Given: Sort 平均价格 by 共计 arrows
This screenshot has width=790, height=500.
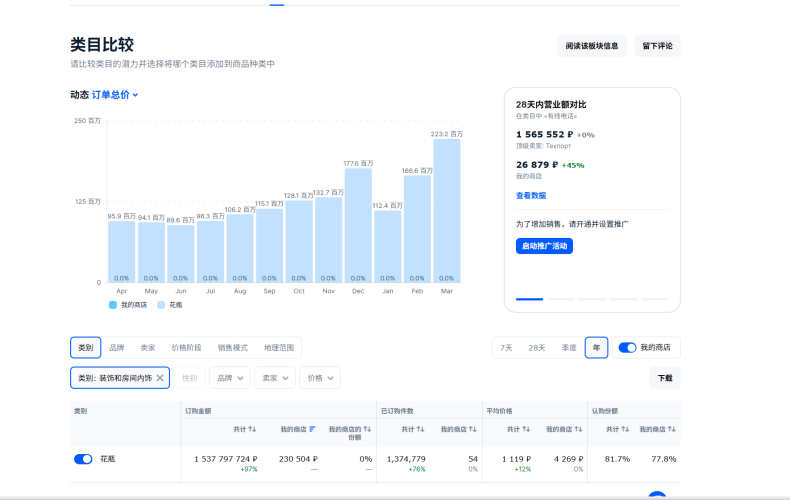Looking at the screenshot, I should coord(525,429).
